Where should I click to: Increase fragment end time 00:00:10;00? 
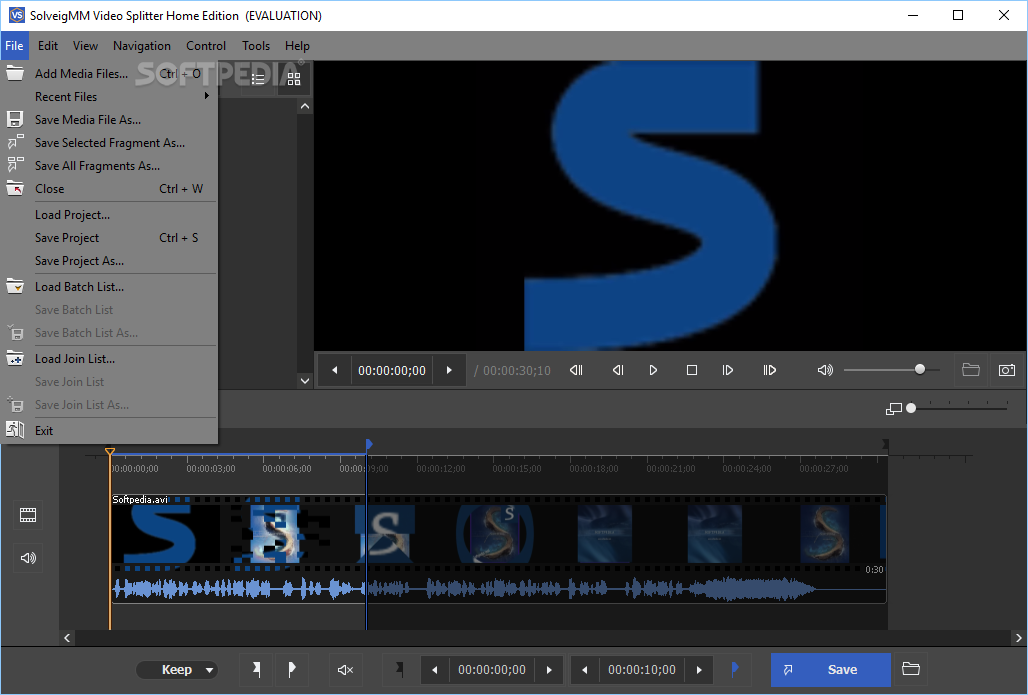tap(700, 670)
